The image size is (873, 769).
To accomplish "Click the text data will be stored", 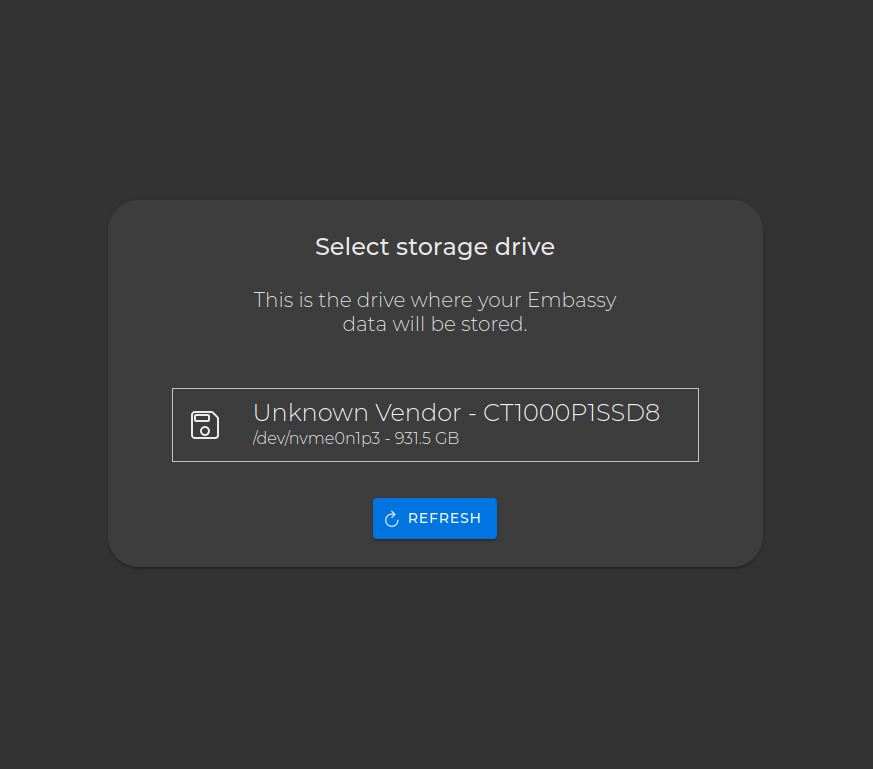I will point(435,325).
